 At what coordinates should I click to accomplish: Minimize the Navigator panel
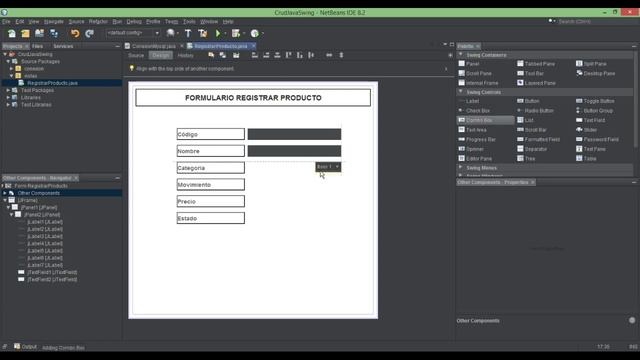118,178
